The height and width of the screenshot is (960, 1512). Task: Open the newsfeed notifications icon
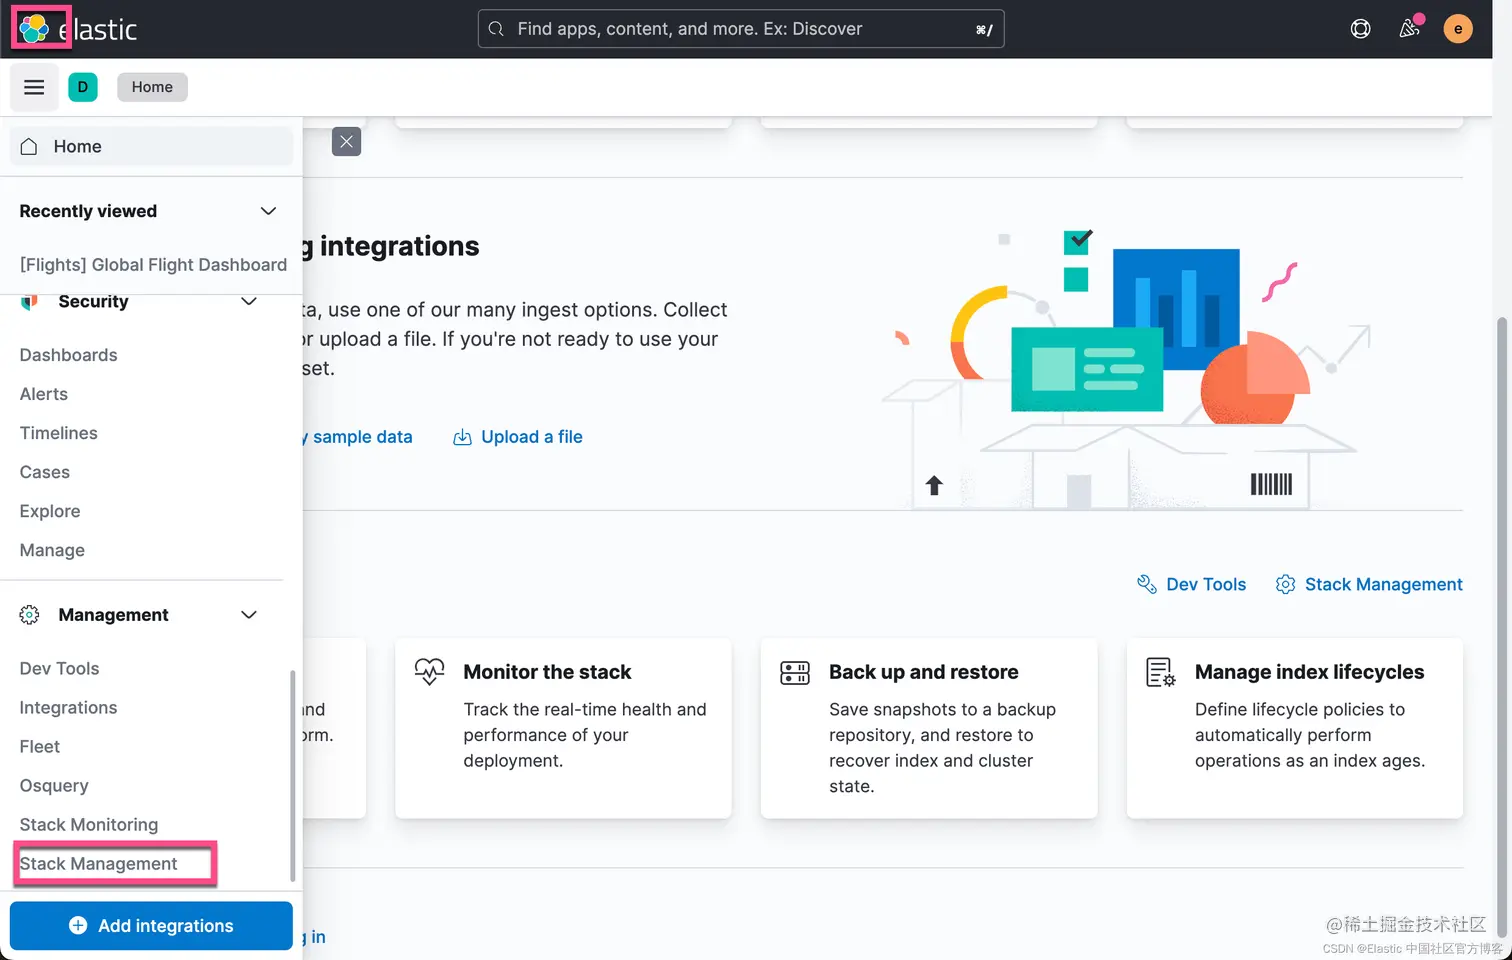click(1410, 28)
